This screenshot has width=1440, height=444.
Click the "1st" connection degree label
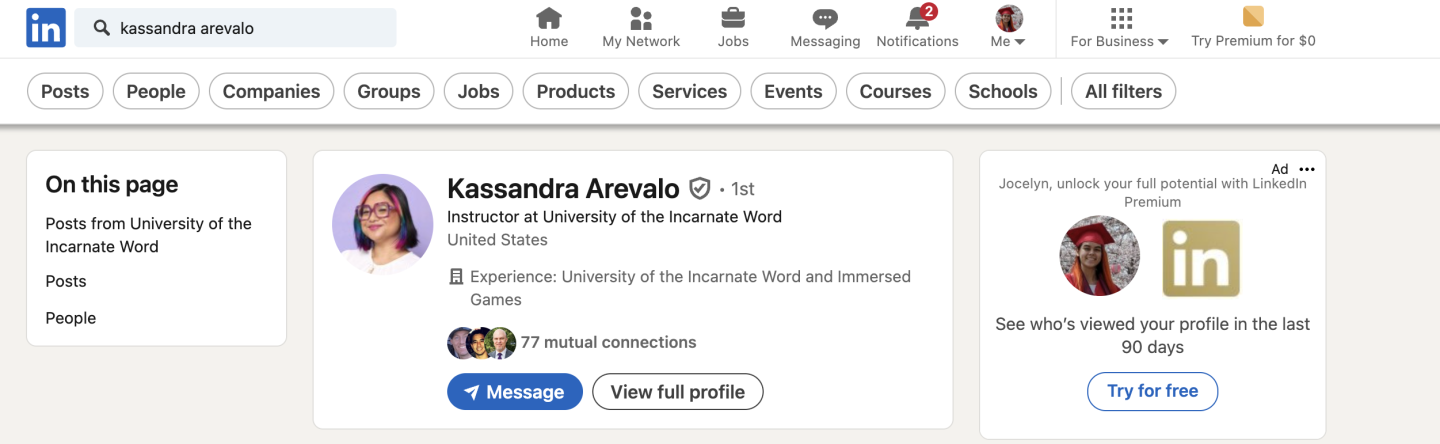click(742, 189)
